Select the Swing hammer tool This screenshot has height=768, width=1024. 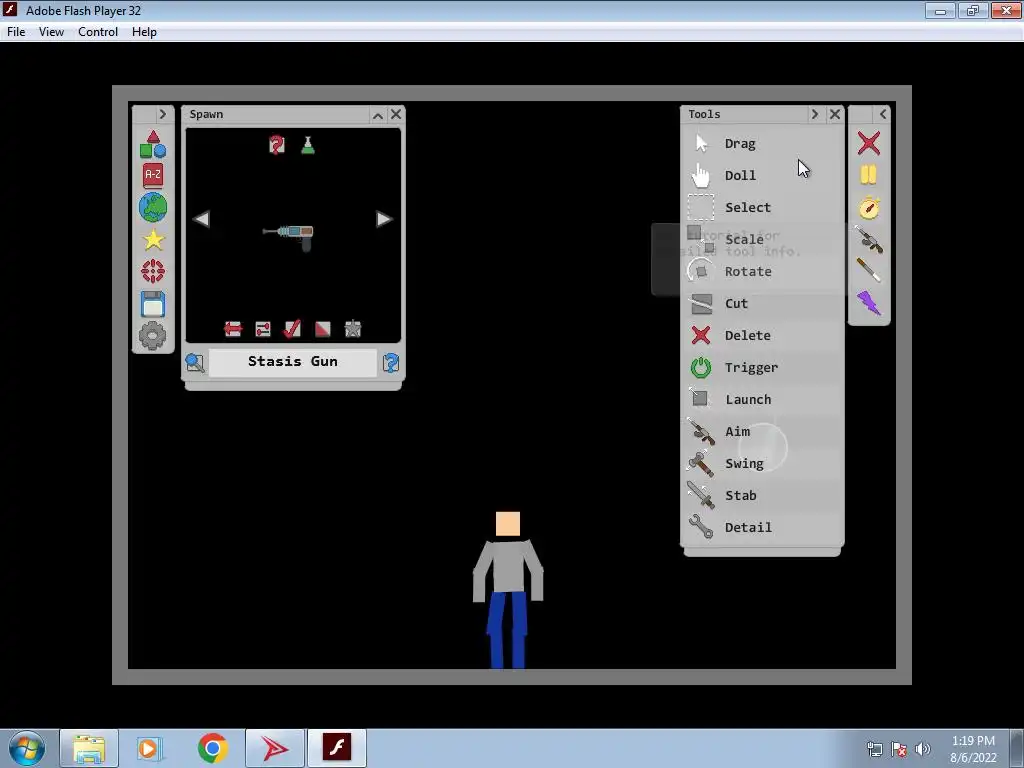coord(762,464)
